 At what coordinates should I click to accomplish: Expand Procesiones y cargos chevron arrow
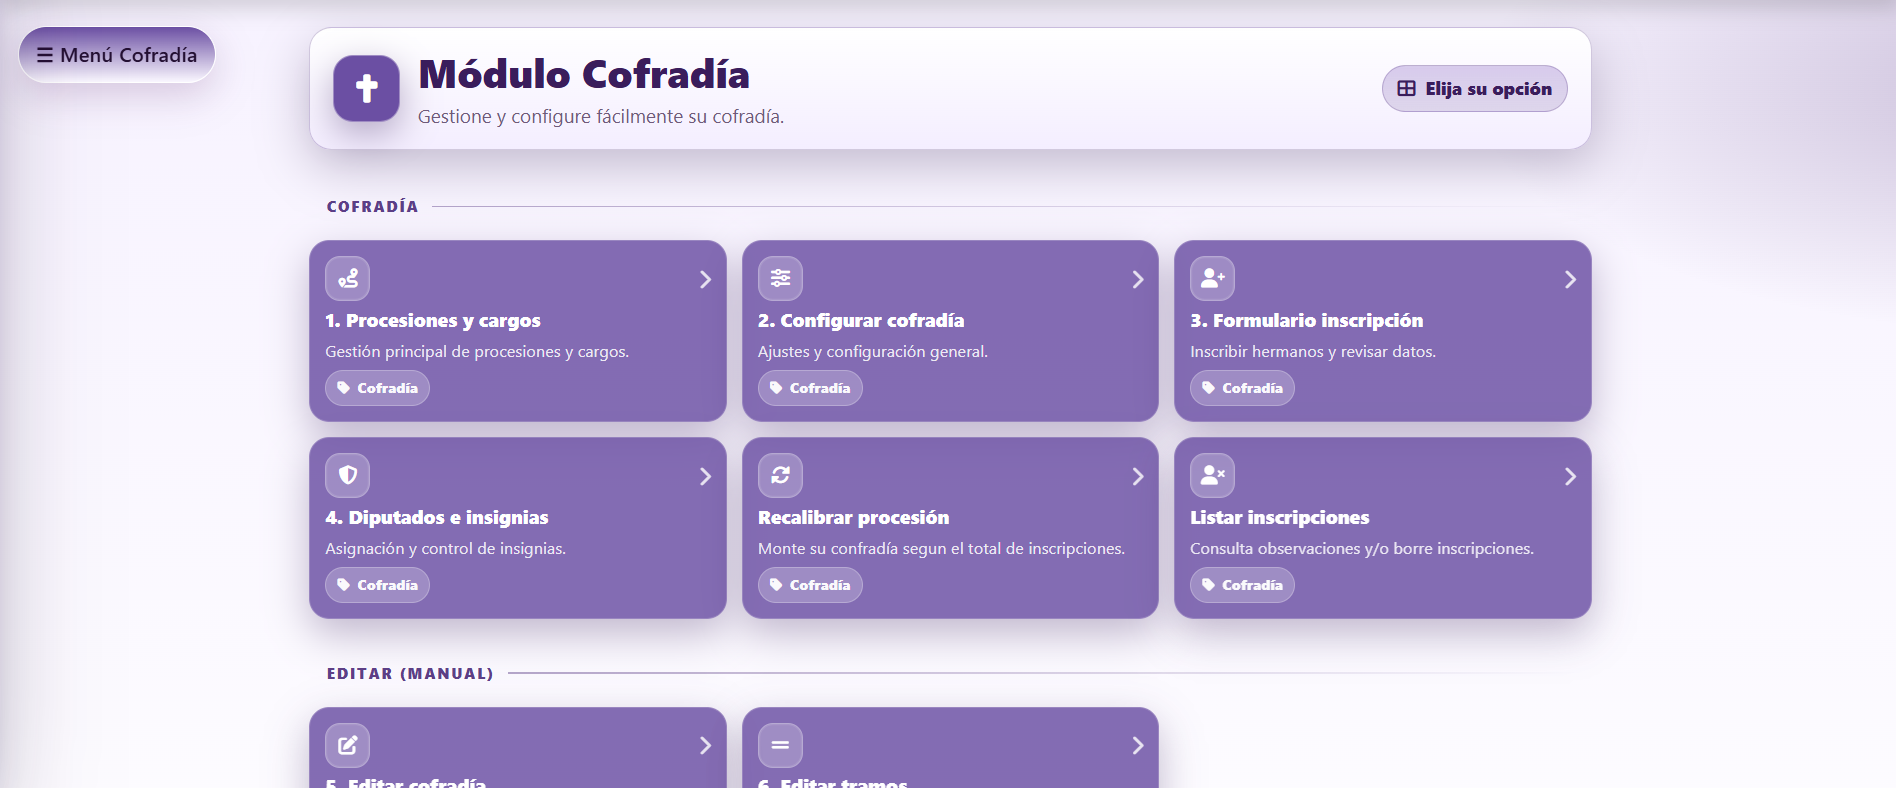pos(705,280)
